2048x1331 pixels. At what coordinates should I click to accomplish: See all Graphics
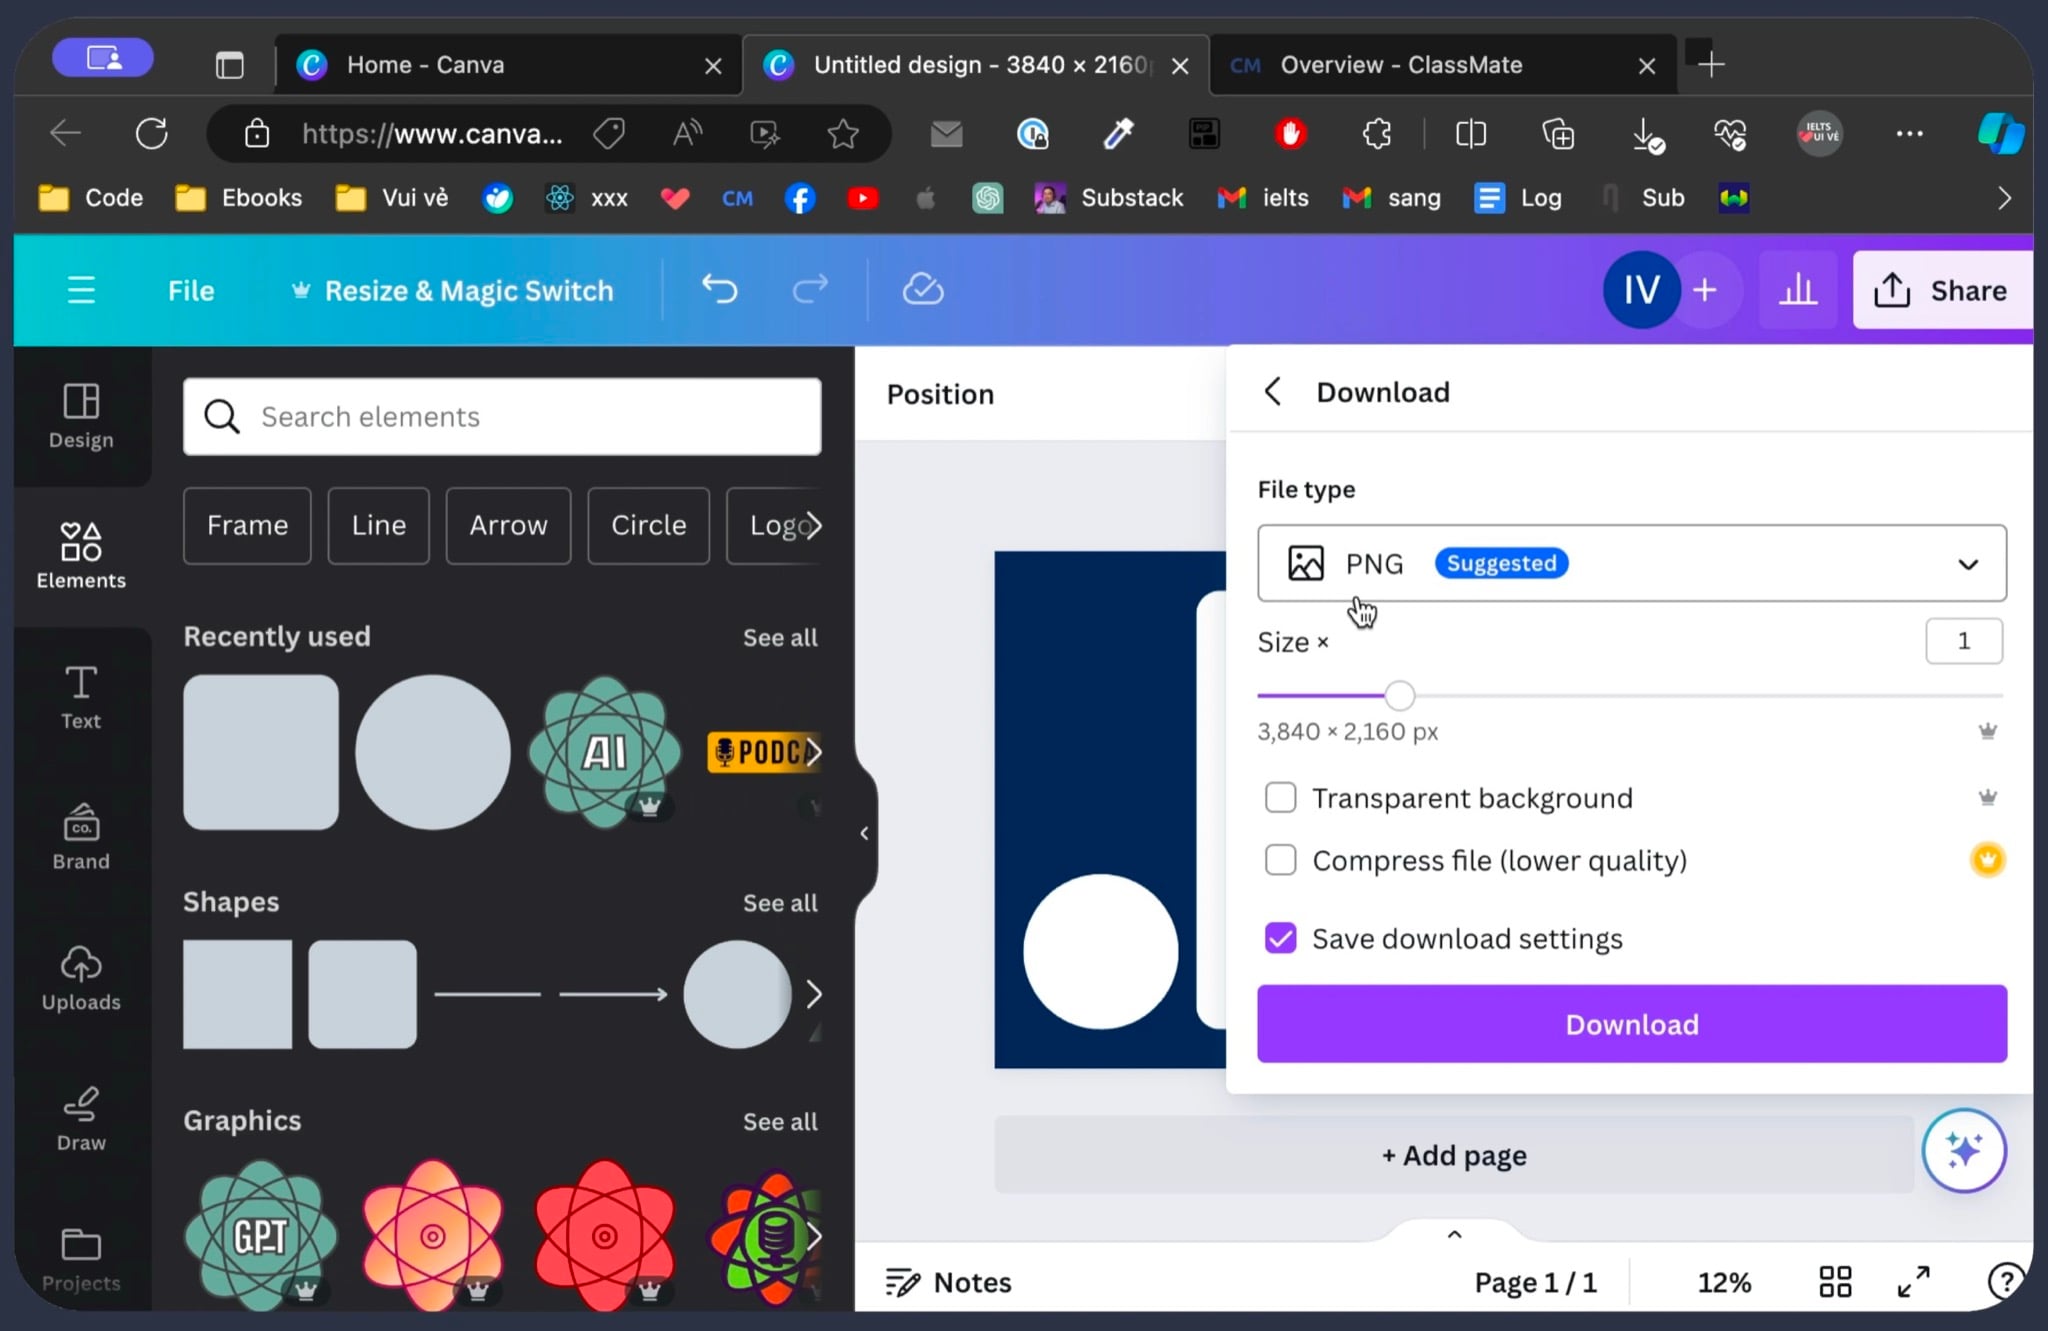[x=780, y=1122]
